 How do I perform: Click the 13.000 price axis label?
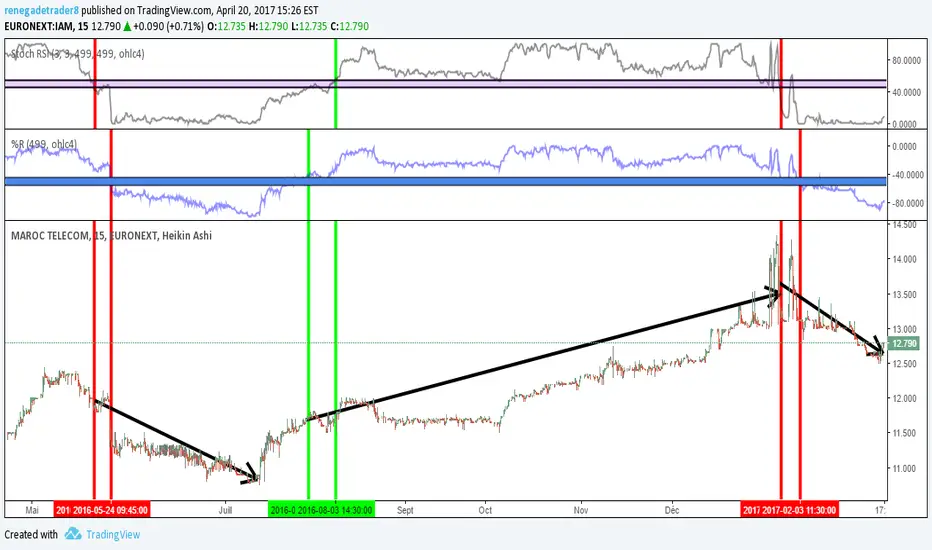tap(904, 329)
